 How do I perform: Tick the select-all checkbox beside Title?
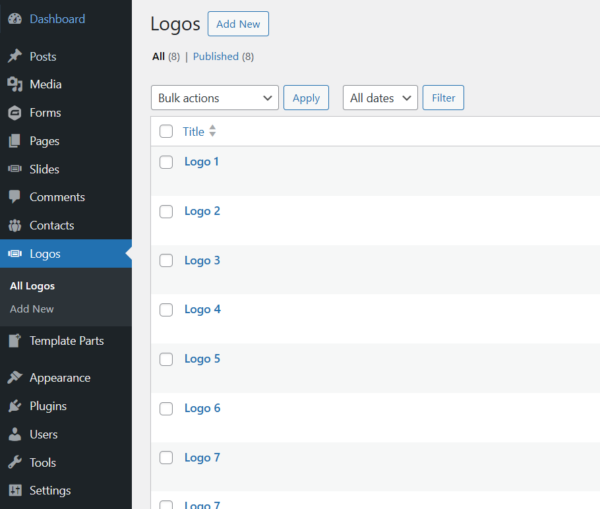tap(166, 131)
